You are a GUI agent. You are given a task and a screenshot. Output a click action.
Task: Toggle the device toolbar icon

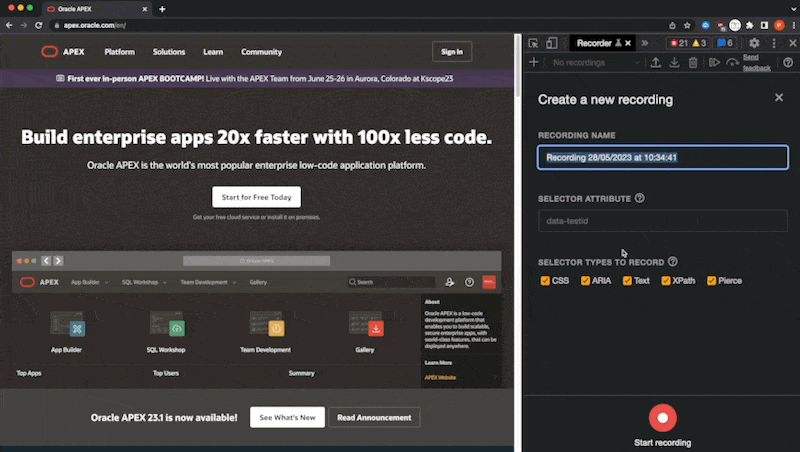(x=552, y=43)
